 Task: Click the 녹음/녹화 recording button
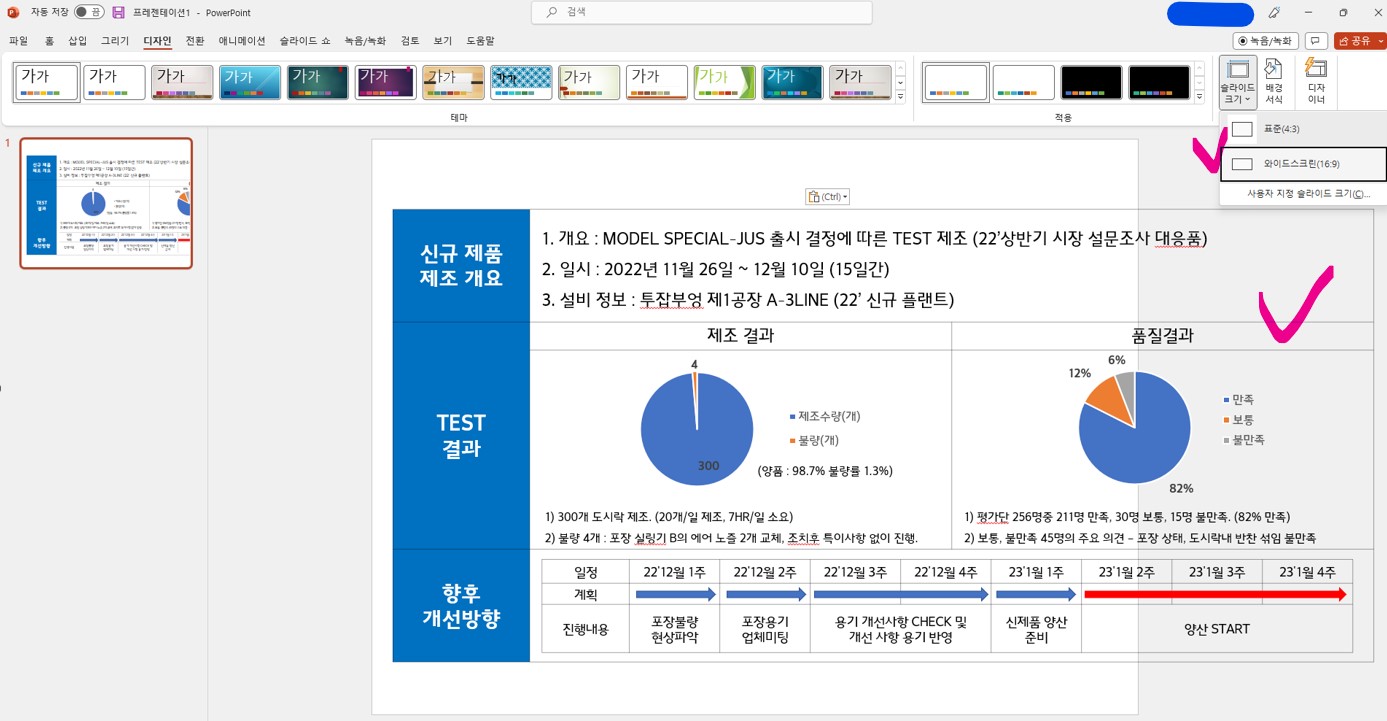pos(1265,40)
